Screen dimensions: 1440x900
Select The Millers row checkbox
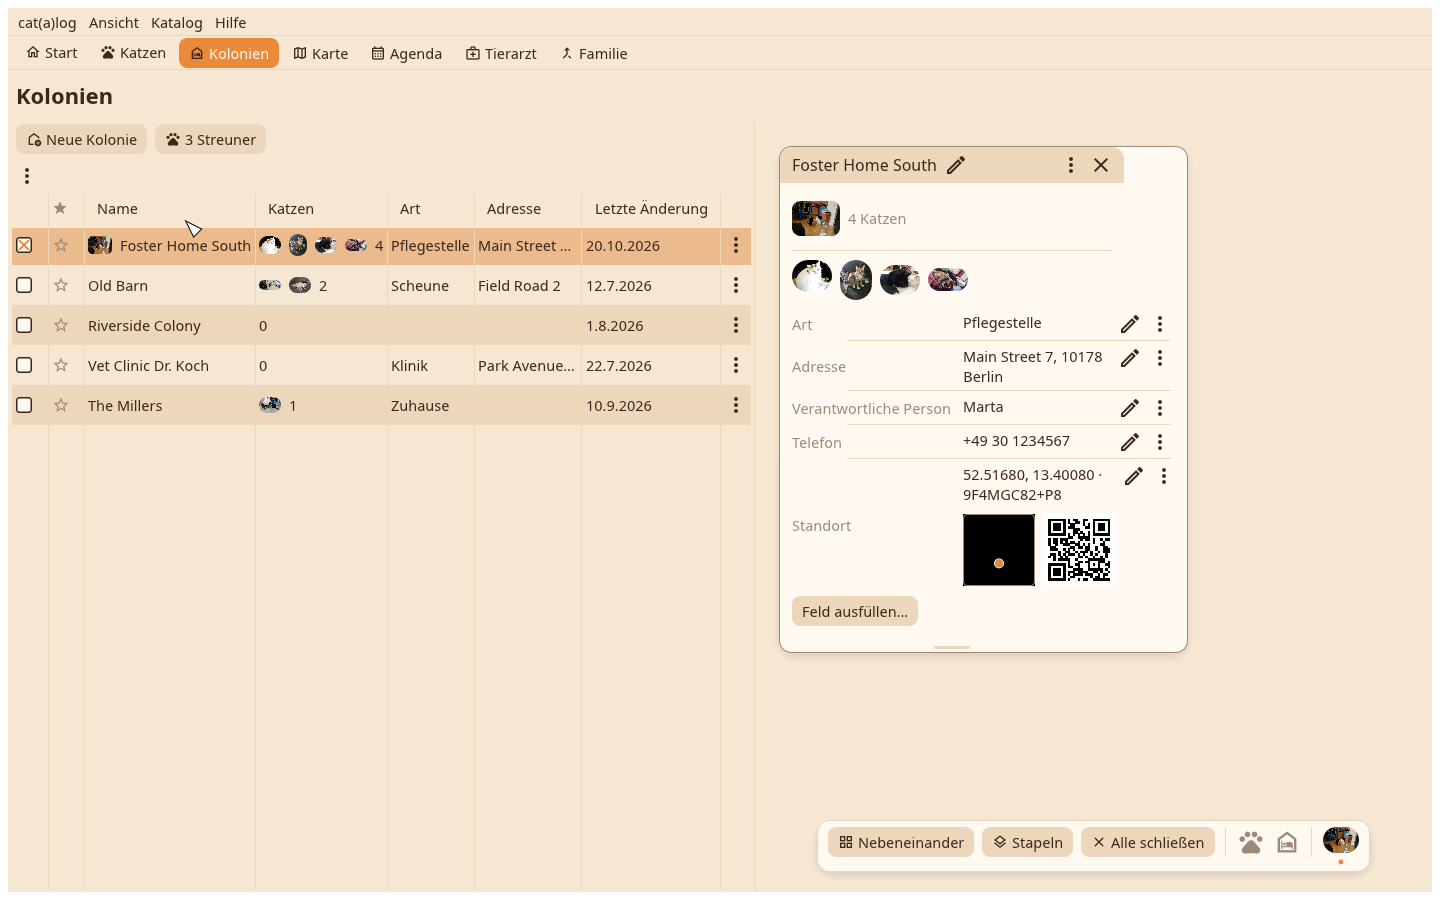point(24,405)
